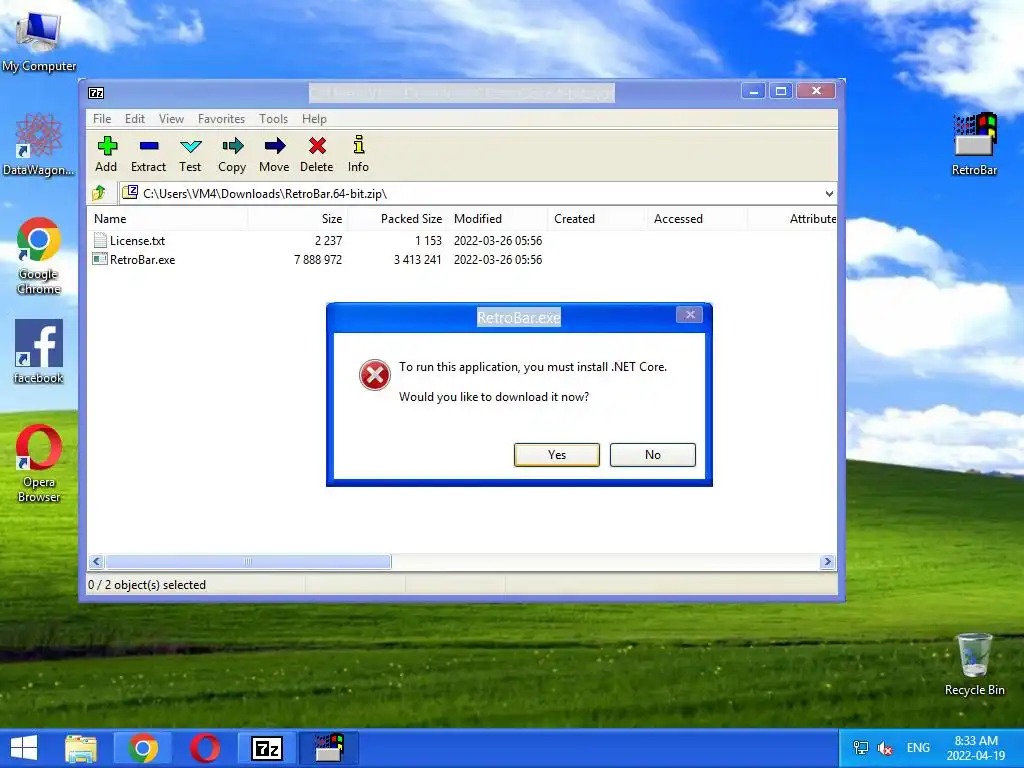Expand the address path dropdown

pos(829,193)
